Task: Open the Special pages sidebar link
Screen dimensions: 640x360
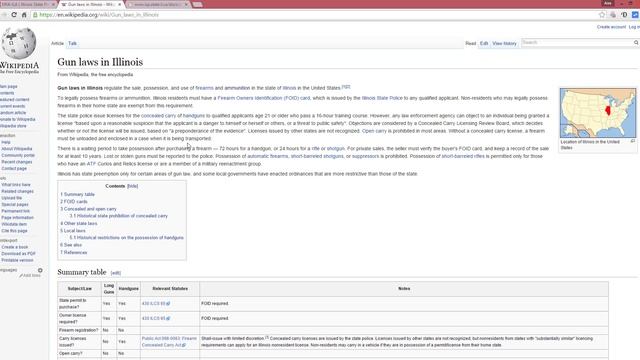Action: coord(15,204)
